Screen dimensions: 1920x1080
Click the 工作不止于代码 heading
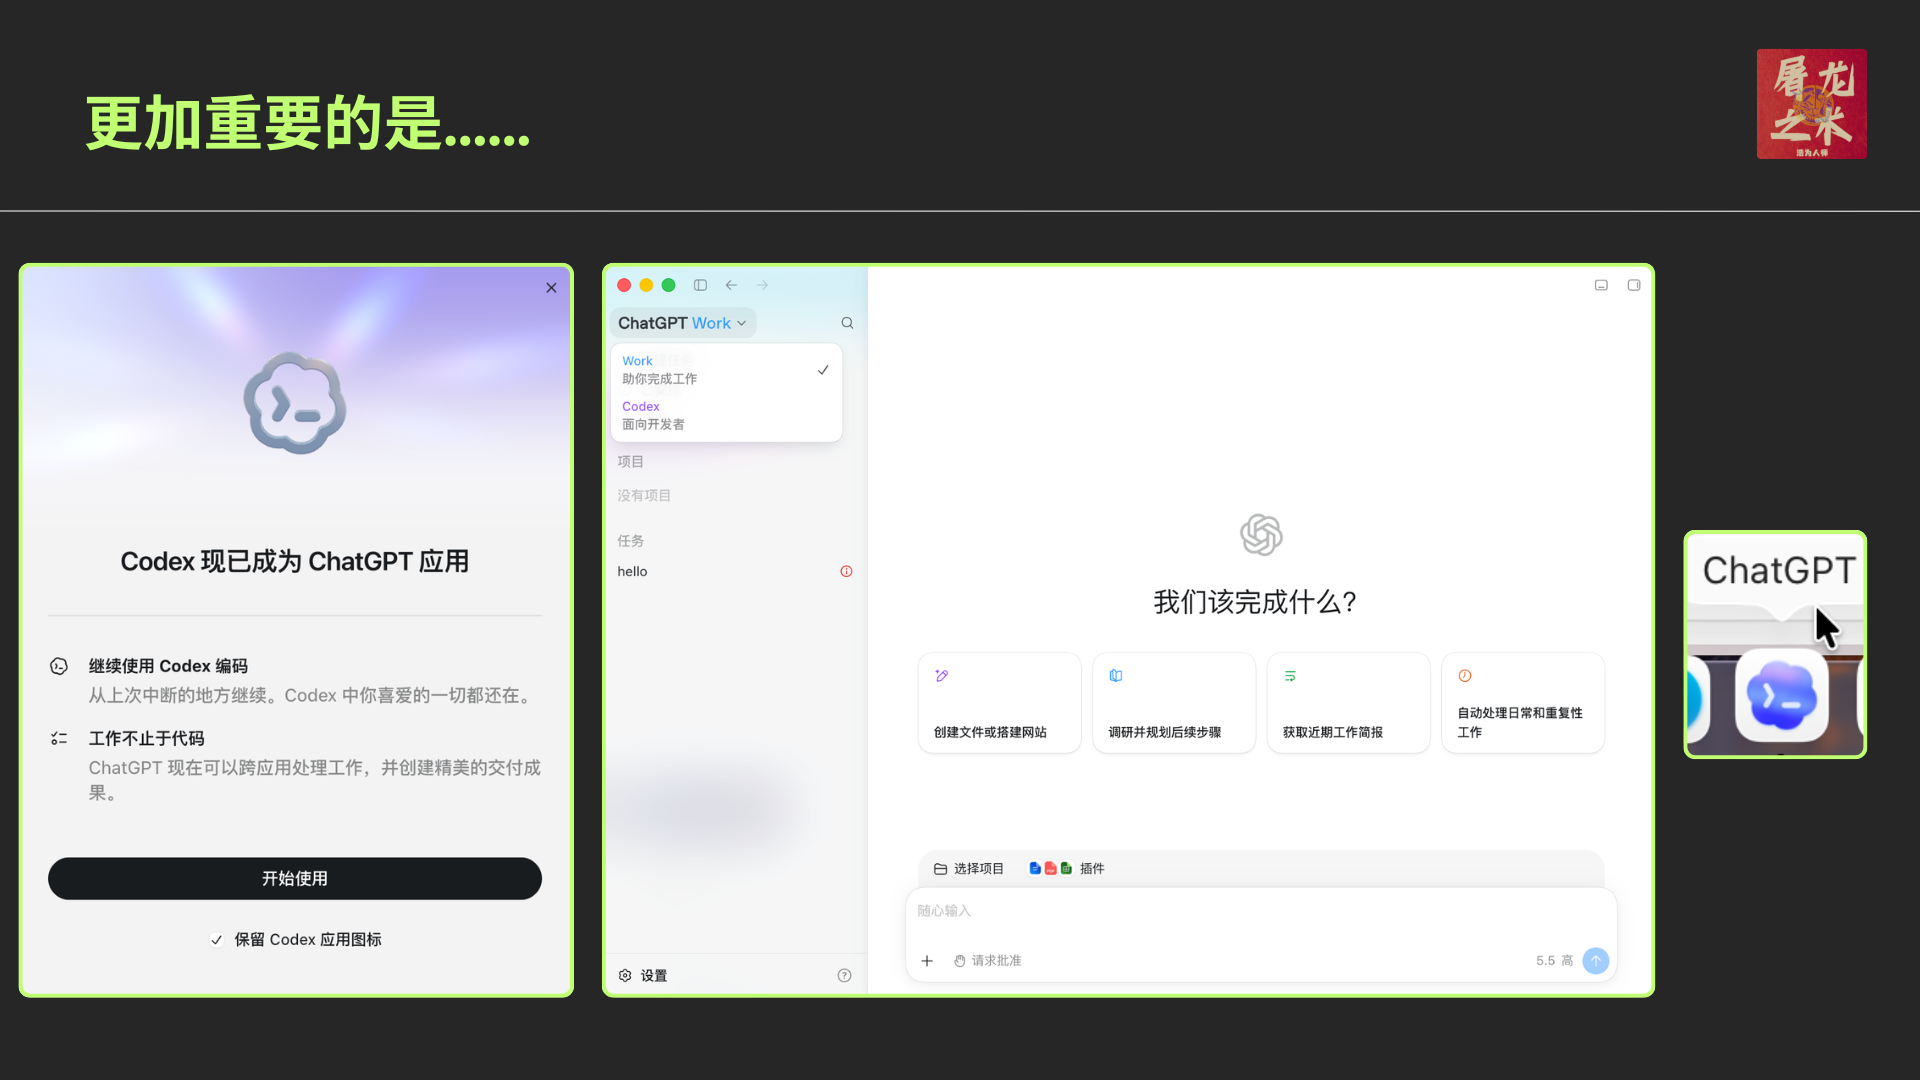click(x=146, y=739)
